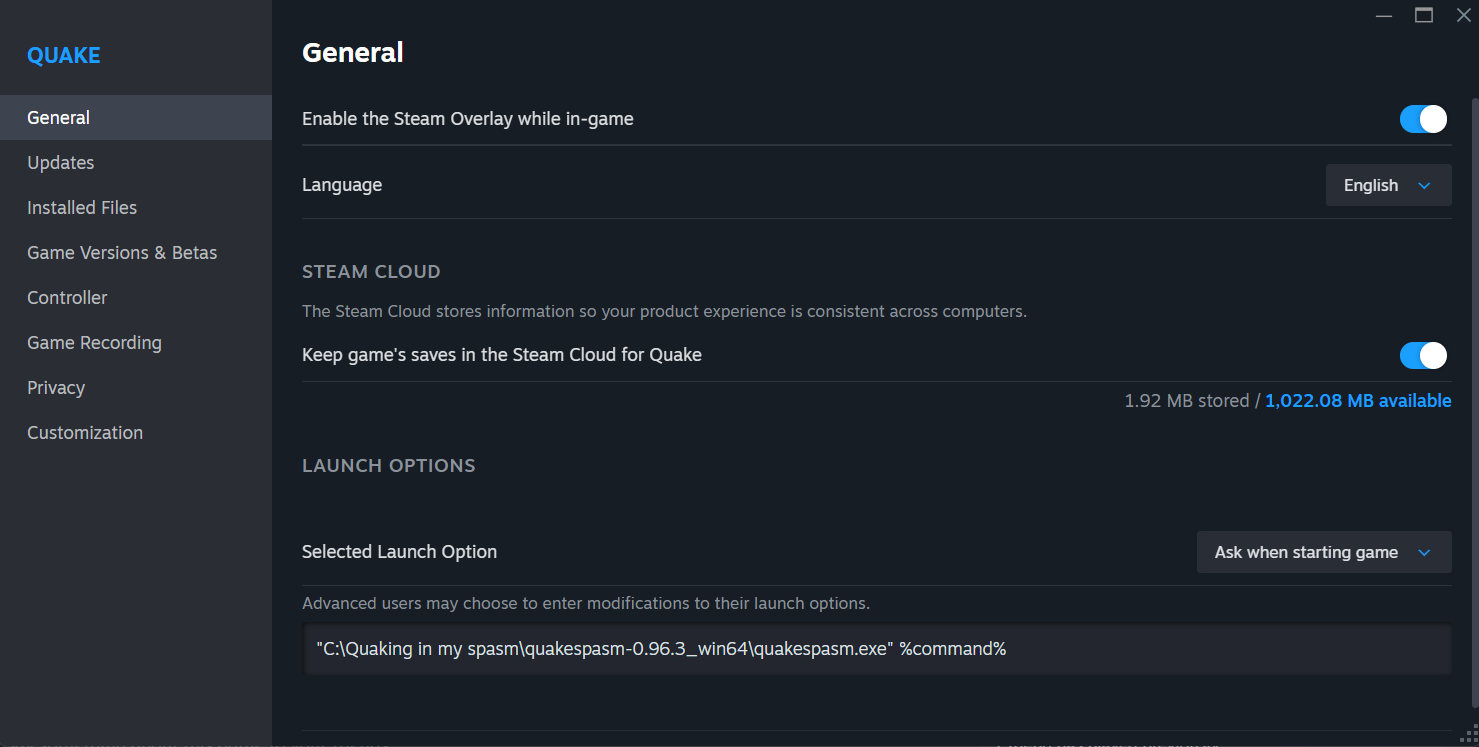The width and height of the screenshot is (1479, 747).
Task: Click the 'Language' setting label
Action: click(x=342, y=185)
